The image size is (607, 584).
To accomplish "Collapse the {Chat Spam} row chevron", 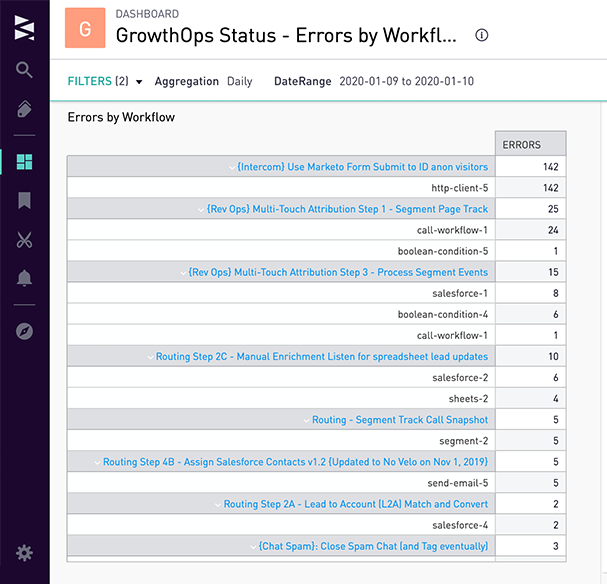I will point(253,547).
